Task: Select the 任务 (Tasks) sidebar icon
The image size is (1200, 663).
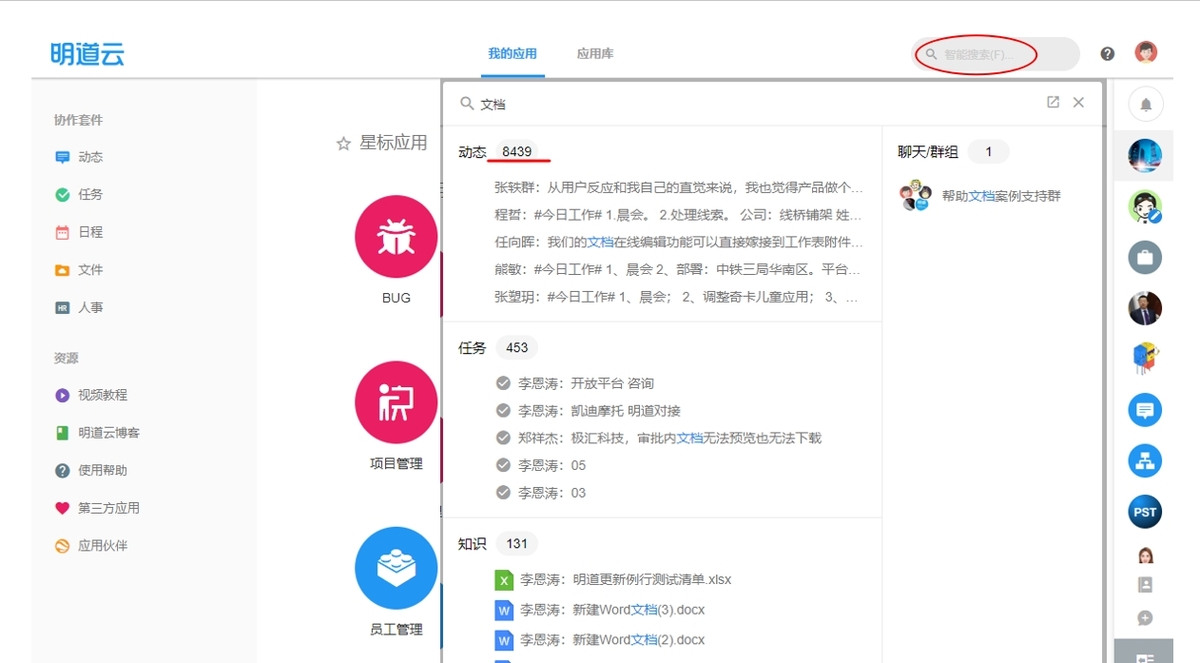Action: coord(85,194)
